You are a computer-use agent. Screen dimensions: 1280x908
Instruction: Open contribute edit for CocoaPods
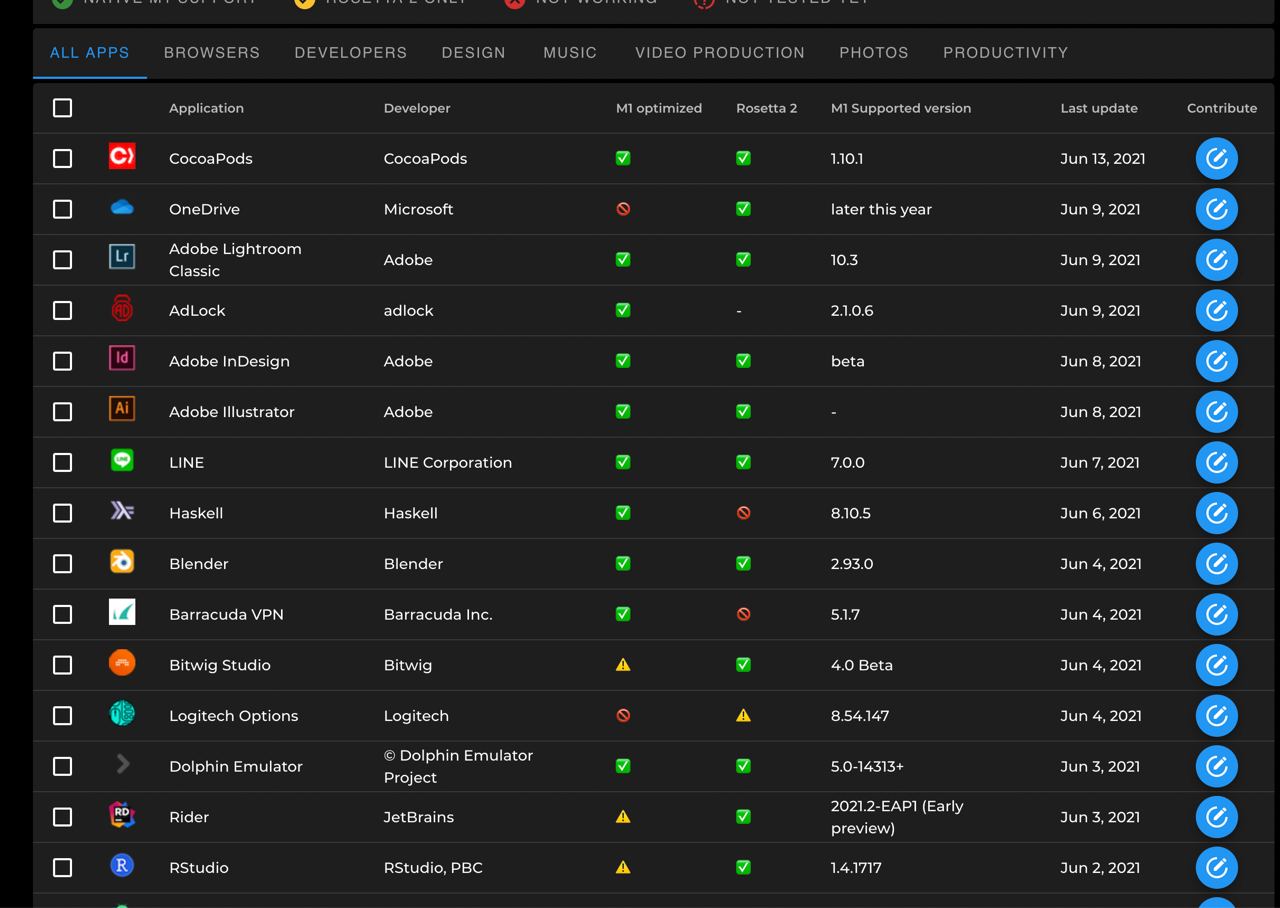coord(1217,158)
